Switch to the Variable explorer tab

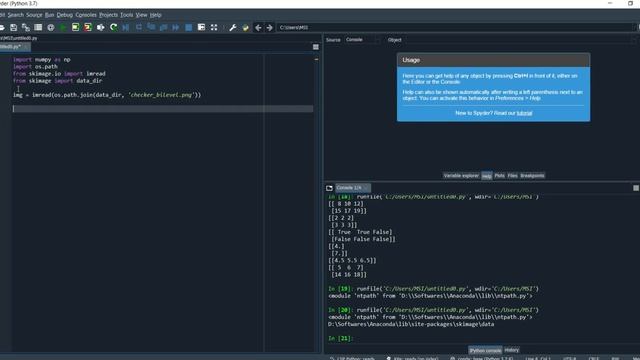click(x=461, y=176)
